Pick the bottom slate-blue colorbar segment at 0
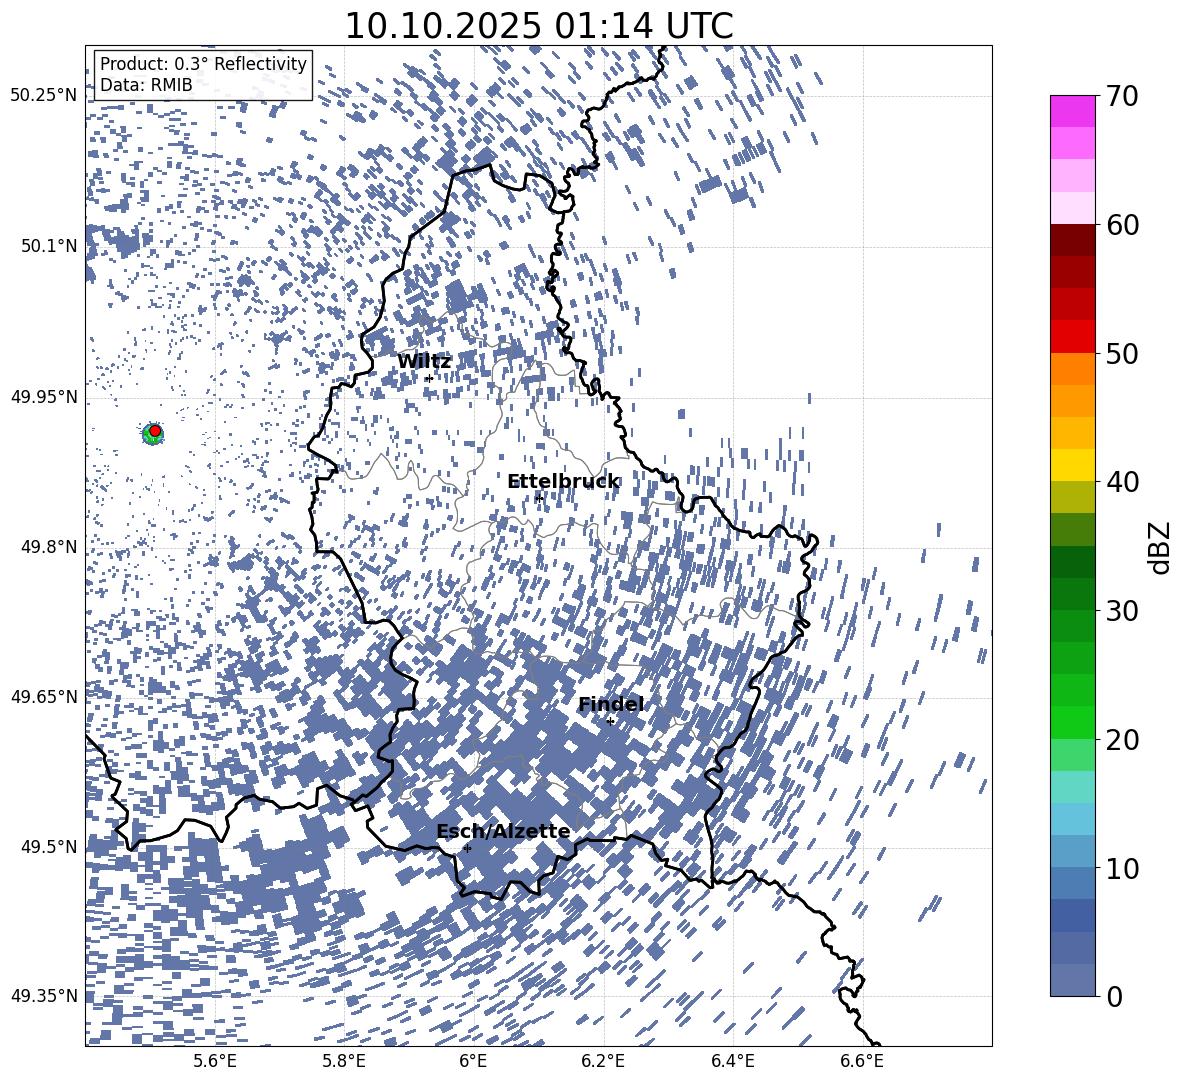1184x1081 pixels. 1072,980
